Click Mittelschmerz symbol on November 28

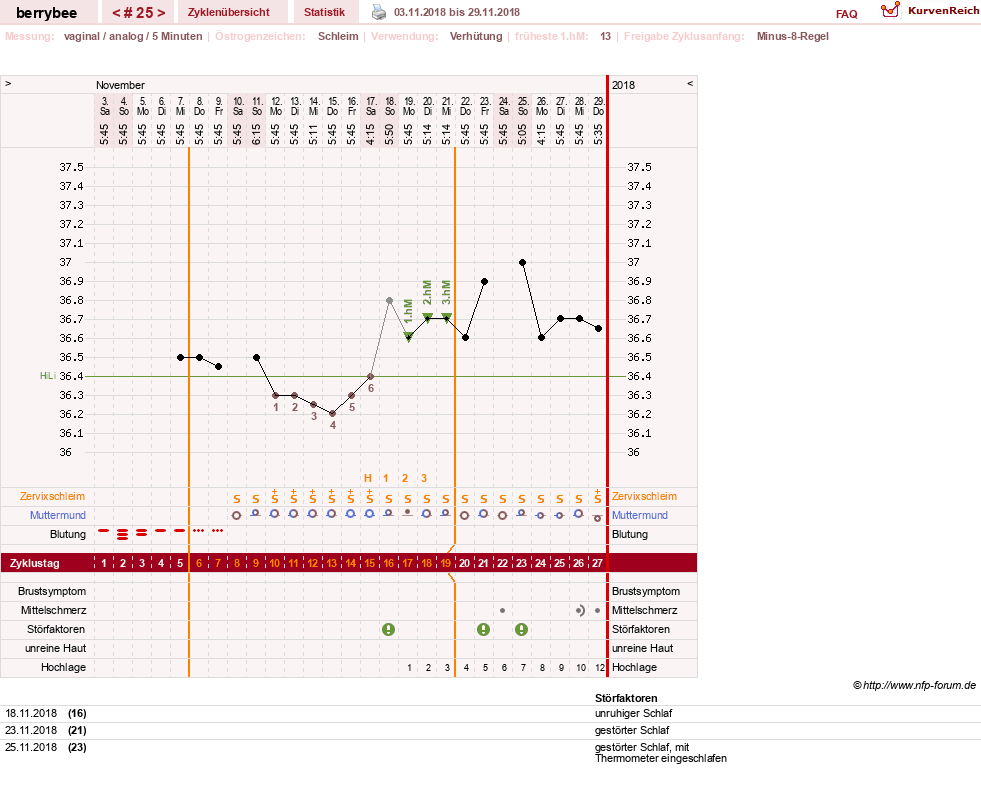(580, 610)
